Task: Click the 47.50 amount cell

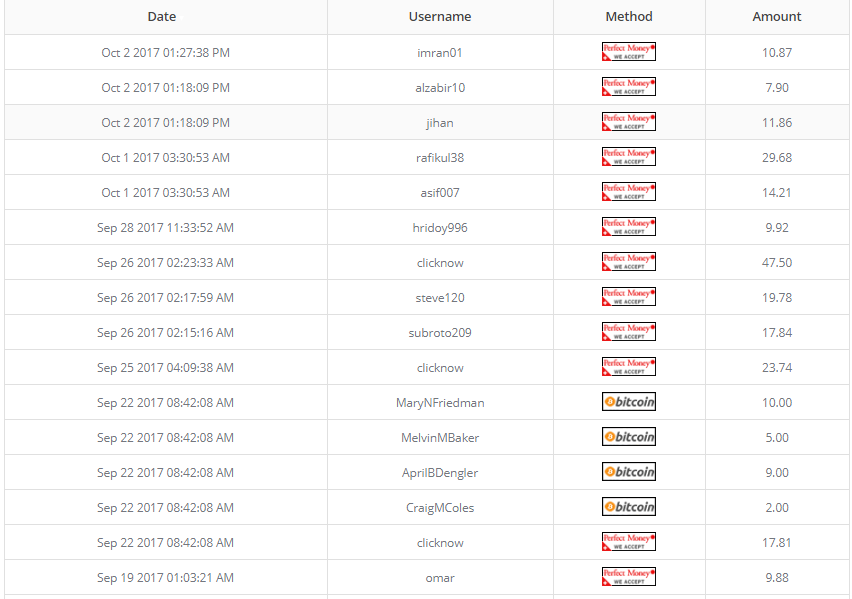Action: (777, 262)
